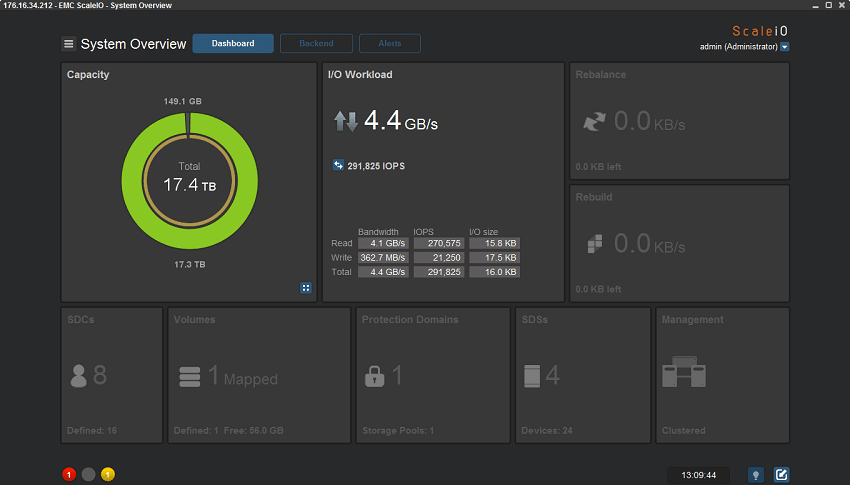Image resolution: width=850 pixels, height=485 pixels.
Task: Maximize the ScaleIO window
Action: pos(829,5)
